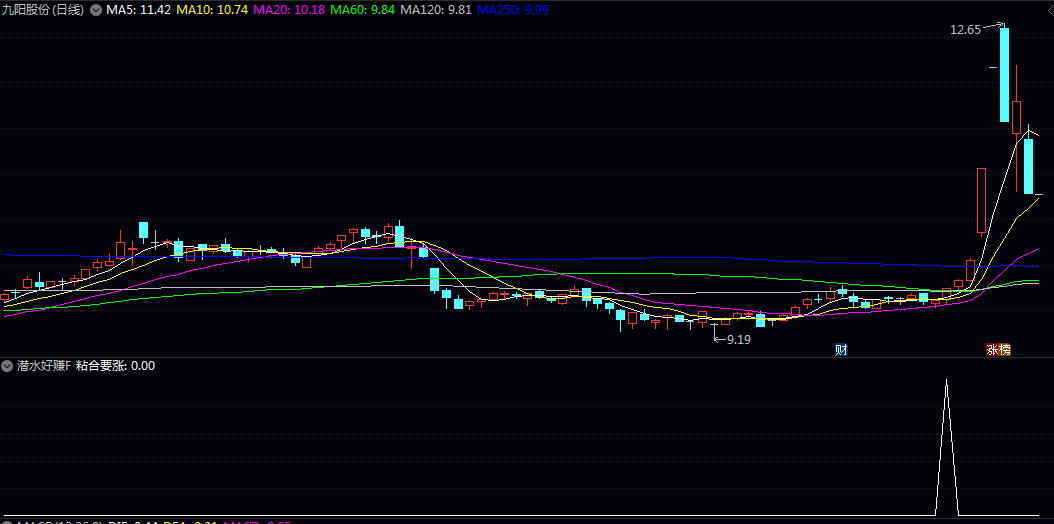Select the MA60: 9.84 label

(364, 10)
